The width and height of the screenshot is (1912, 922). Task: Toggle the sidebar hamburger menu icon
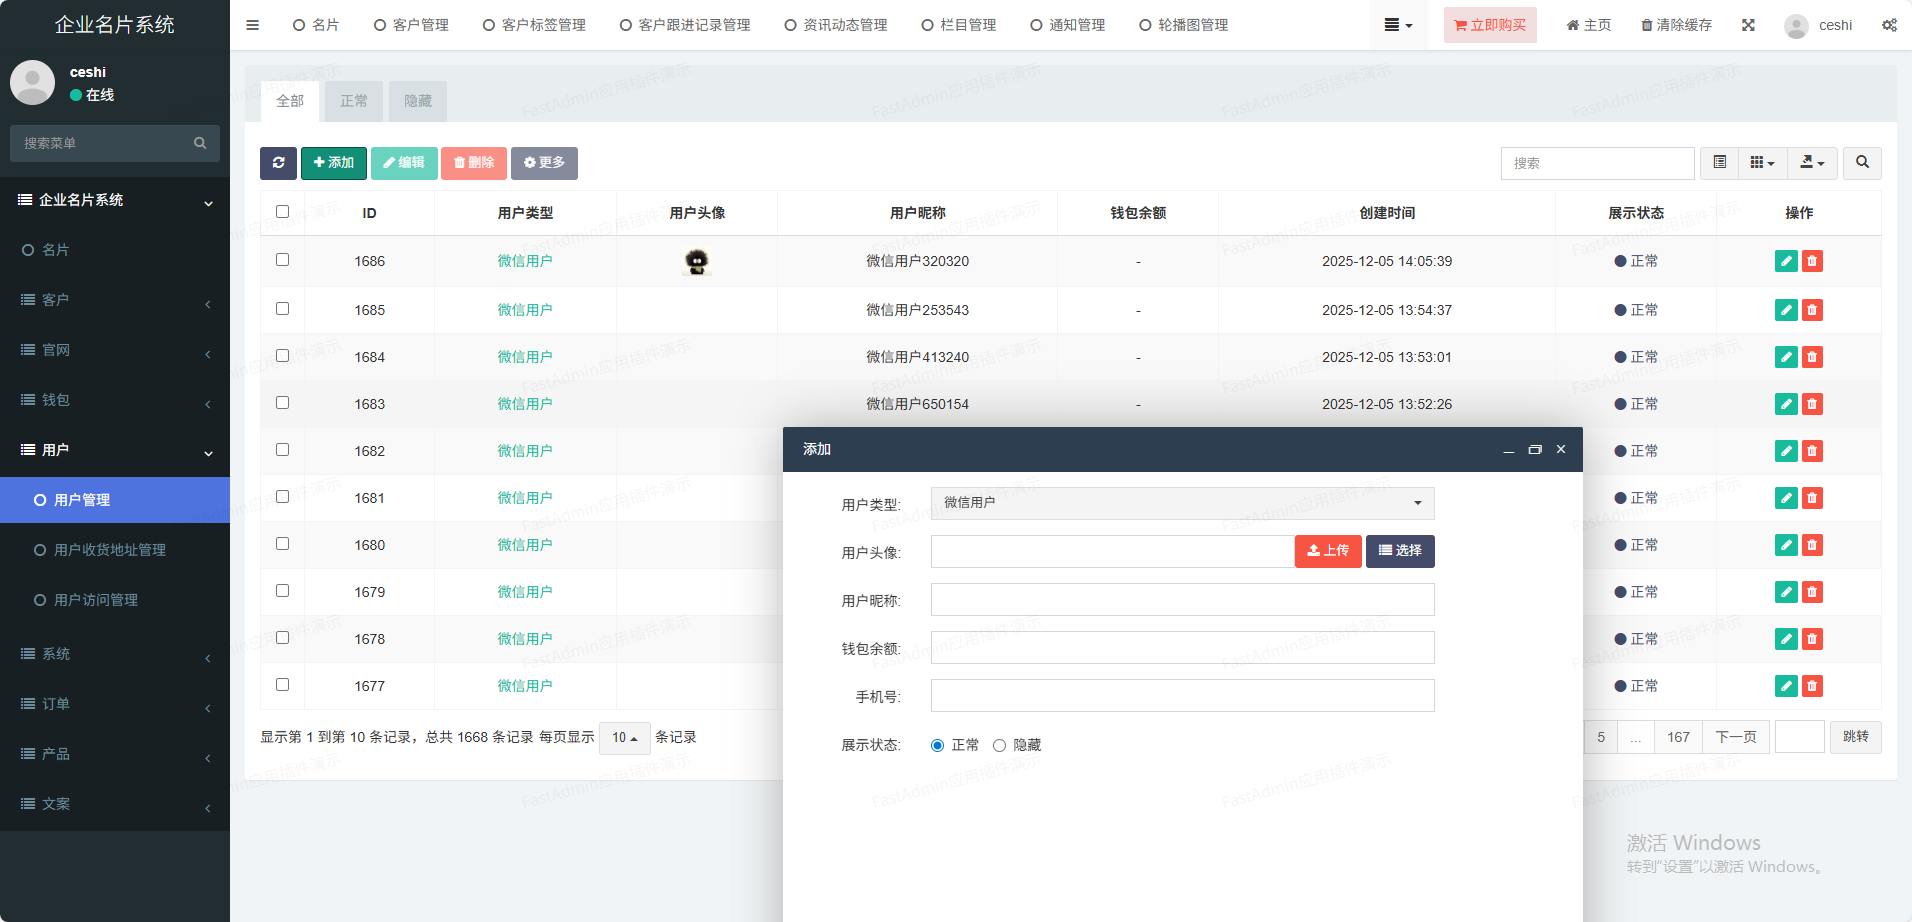pyautogui.click(x=252, y=25)
